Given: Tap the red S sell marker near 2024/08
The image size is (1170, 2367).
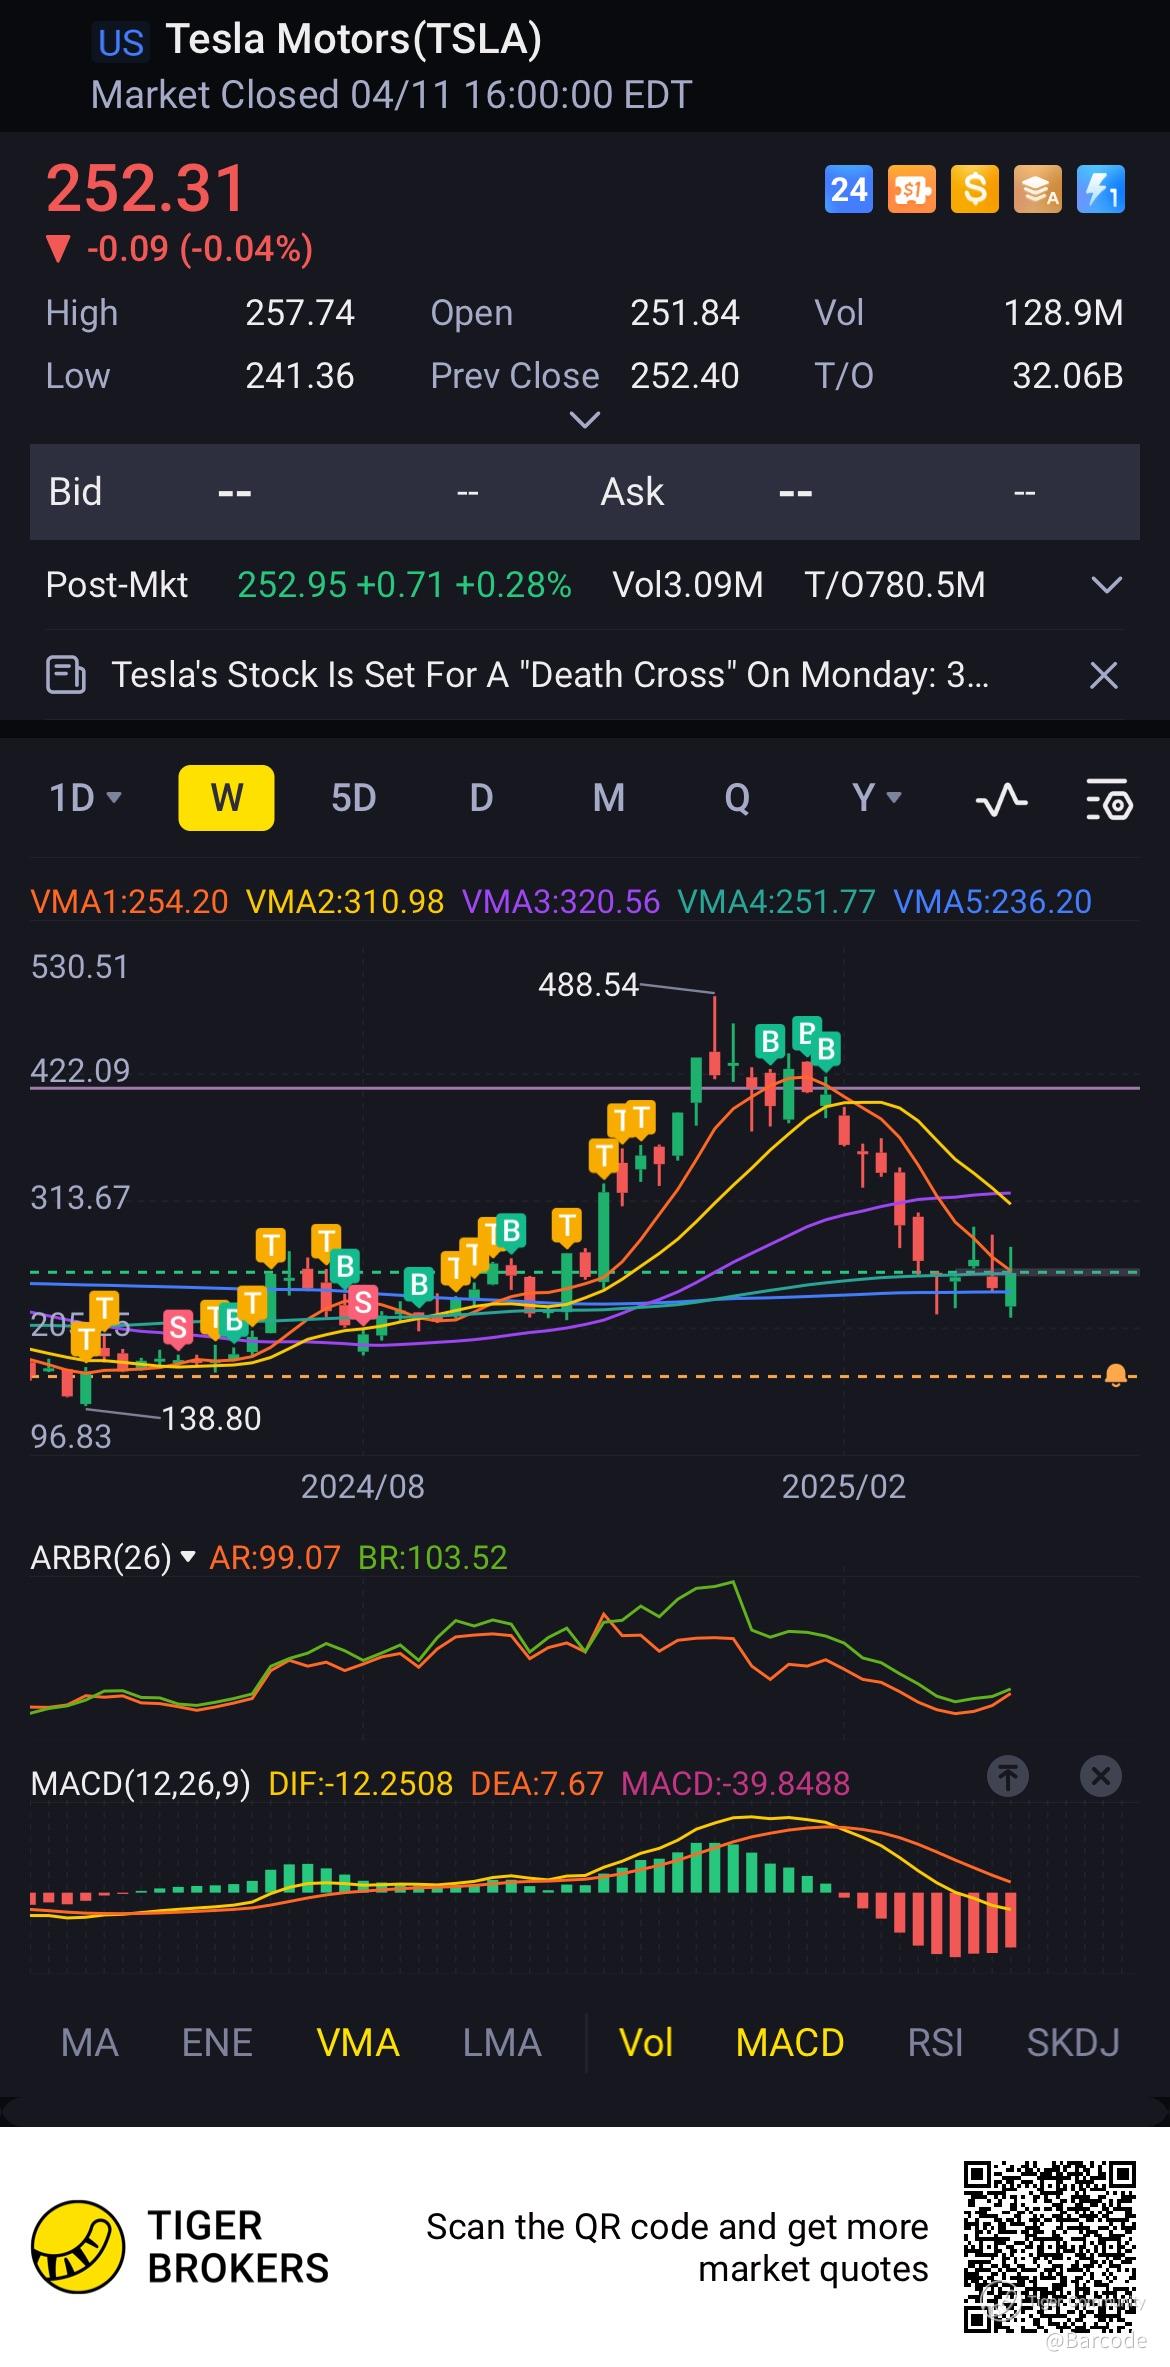Looking at the screenshot, I should coord(362,1302).
